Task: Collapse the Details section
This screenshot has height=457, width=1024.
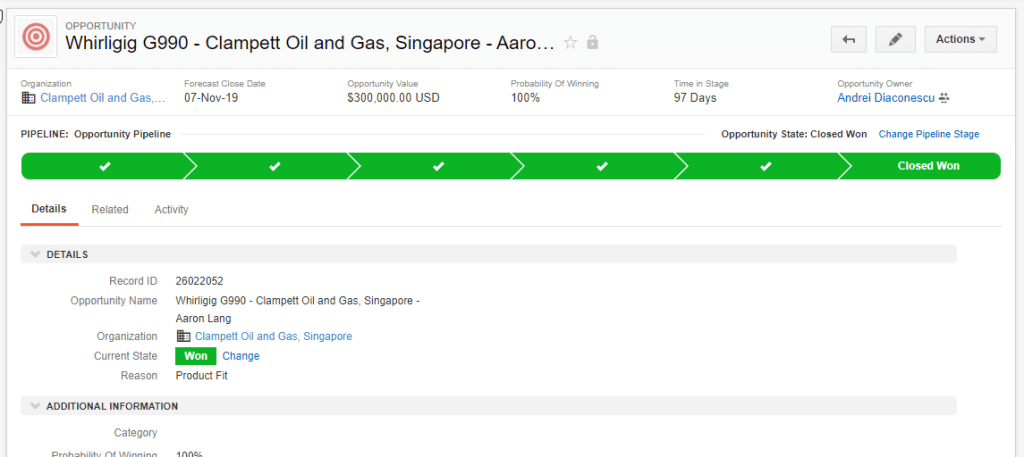Action: pyautogui.click(x=35, y=254)
